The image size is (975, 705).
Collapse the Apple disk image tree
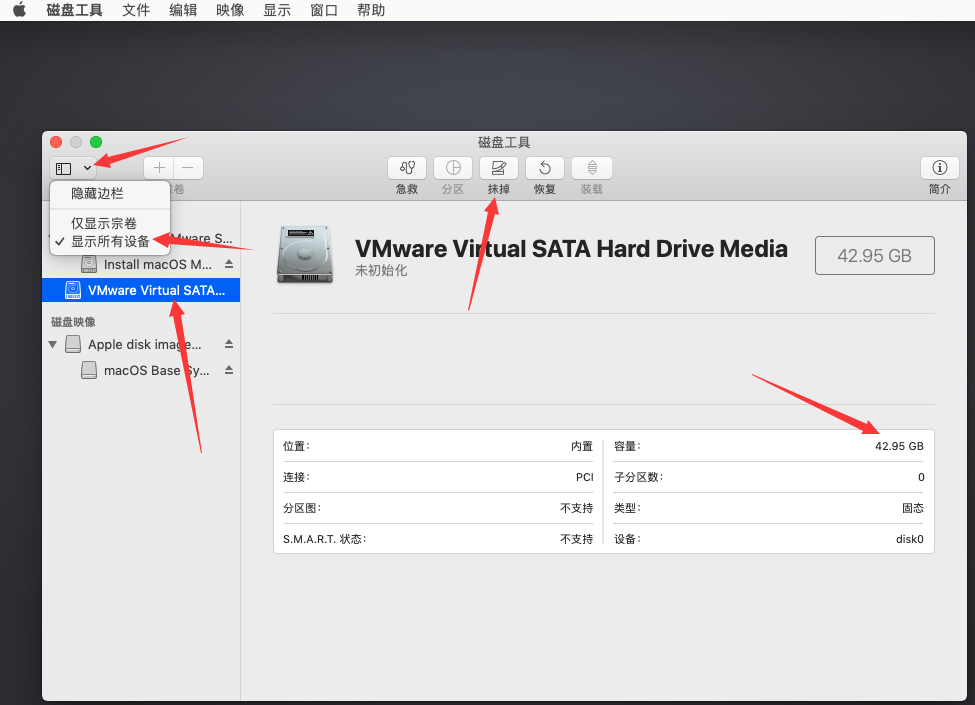pyautogui.click(x=53, y=344)
